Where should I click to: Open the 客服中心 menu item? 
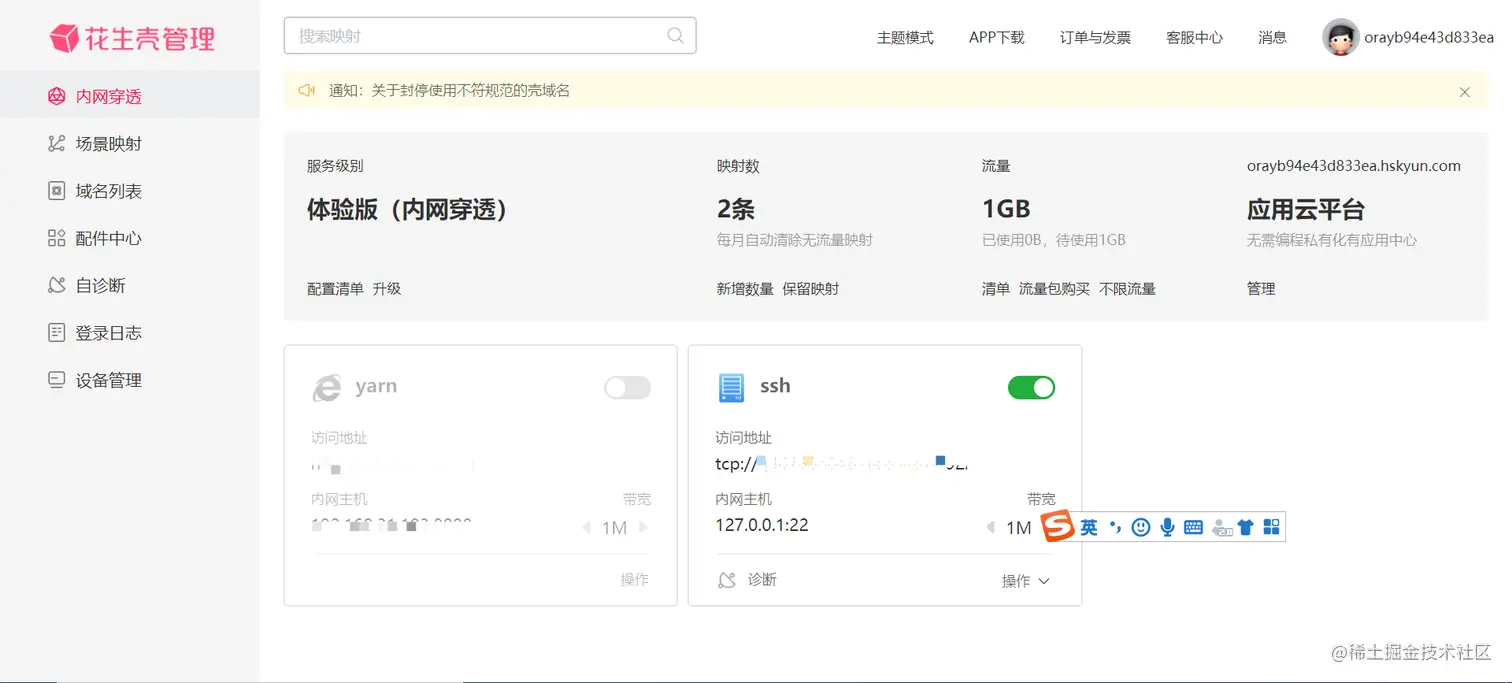click(1194, 38)
